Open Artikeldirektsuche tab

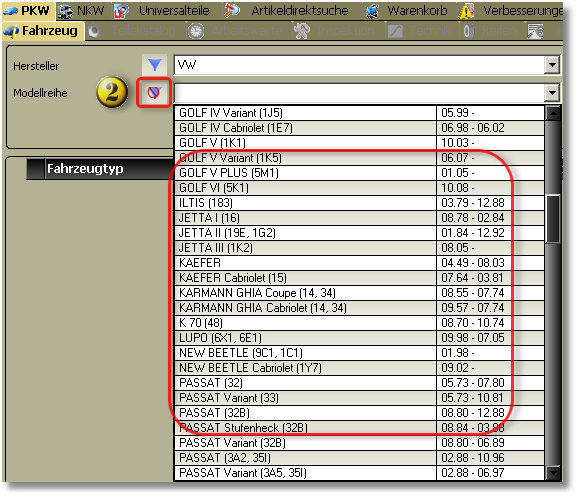287,11
